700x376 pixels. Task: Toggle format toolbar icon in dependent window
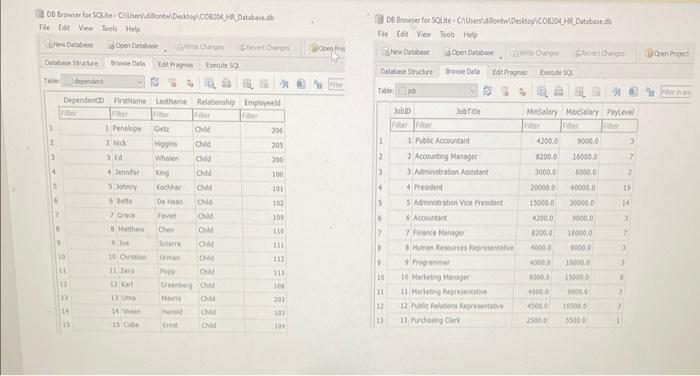tap(284, 84)
